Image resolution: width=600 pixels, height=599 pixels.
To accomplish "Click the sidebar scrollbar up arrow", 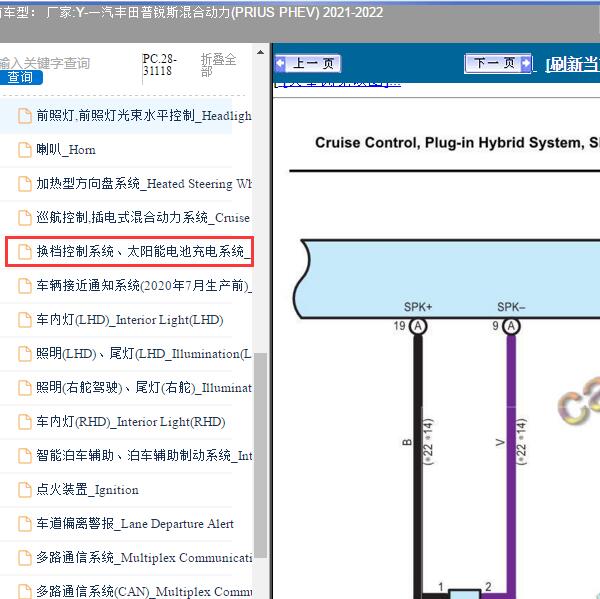I will 260,52.
